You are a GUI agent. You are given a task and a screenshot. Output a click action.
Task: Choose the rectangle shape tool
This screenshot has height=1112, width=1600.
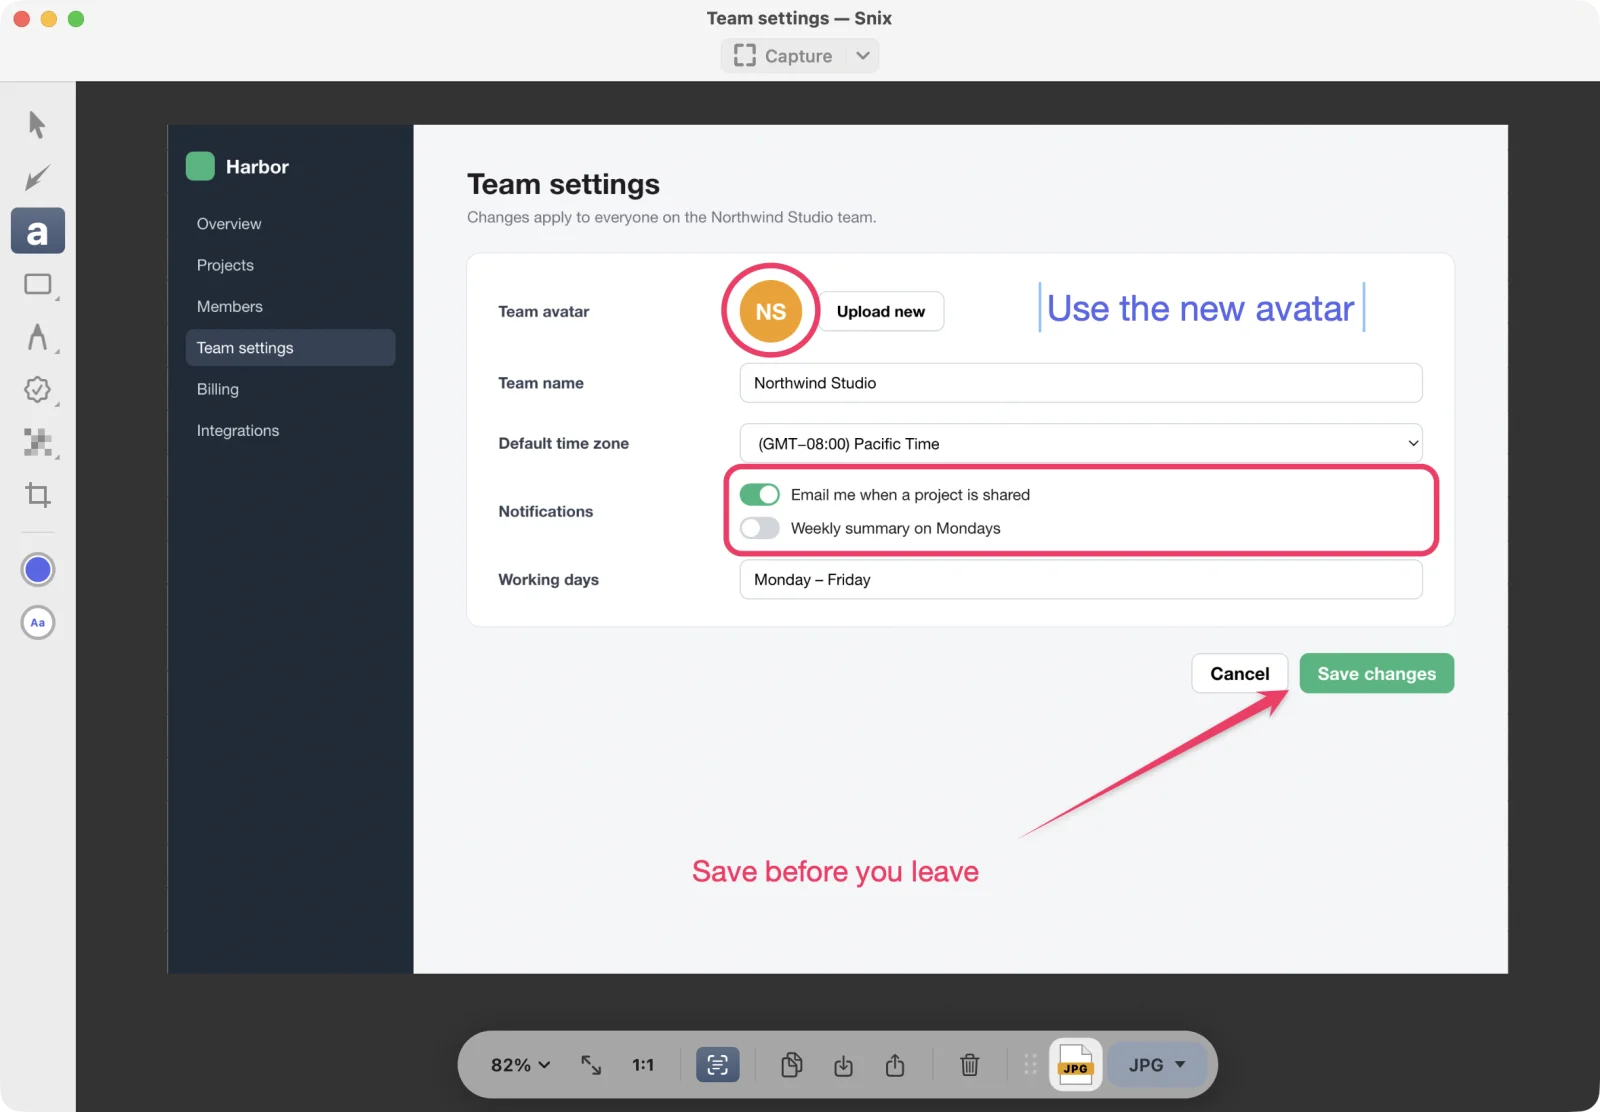[x=38, y=285]
